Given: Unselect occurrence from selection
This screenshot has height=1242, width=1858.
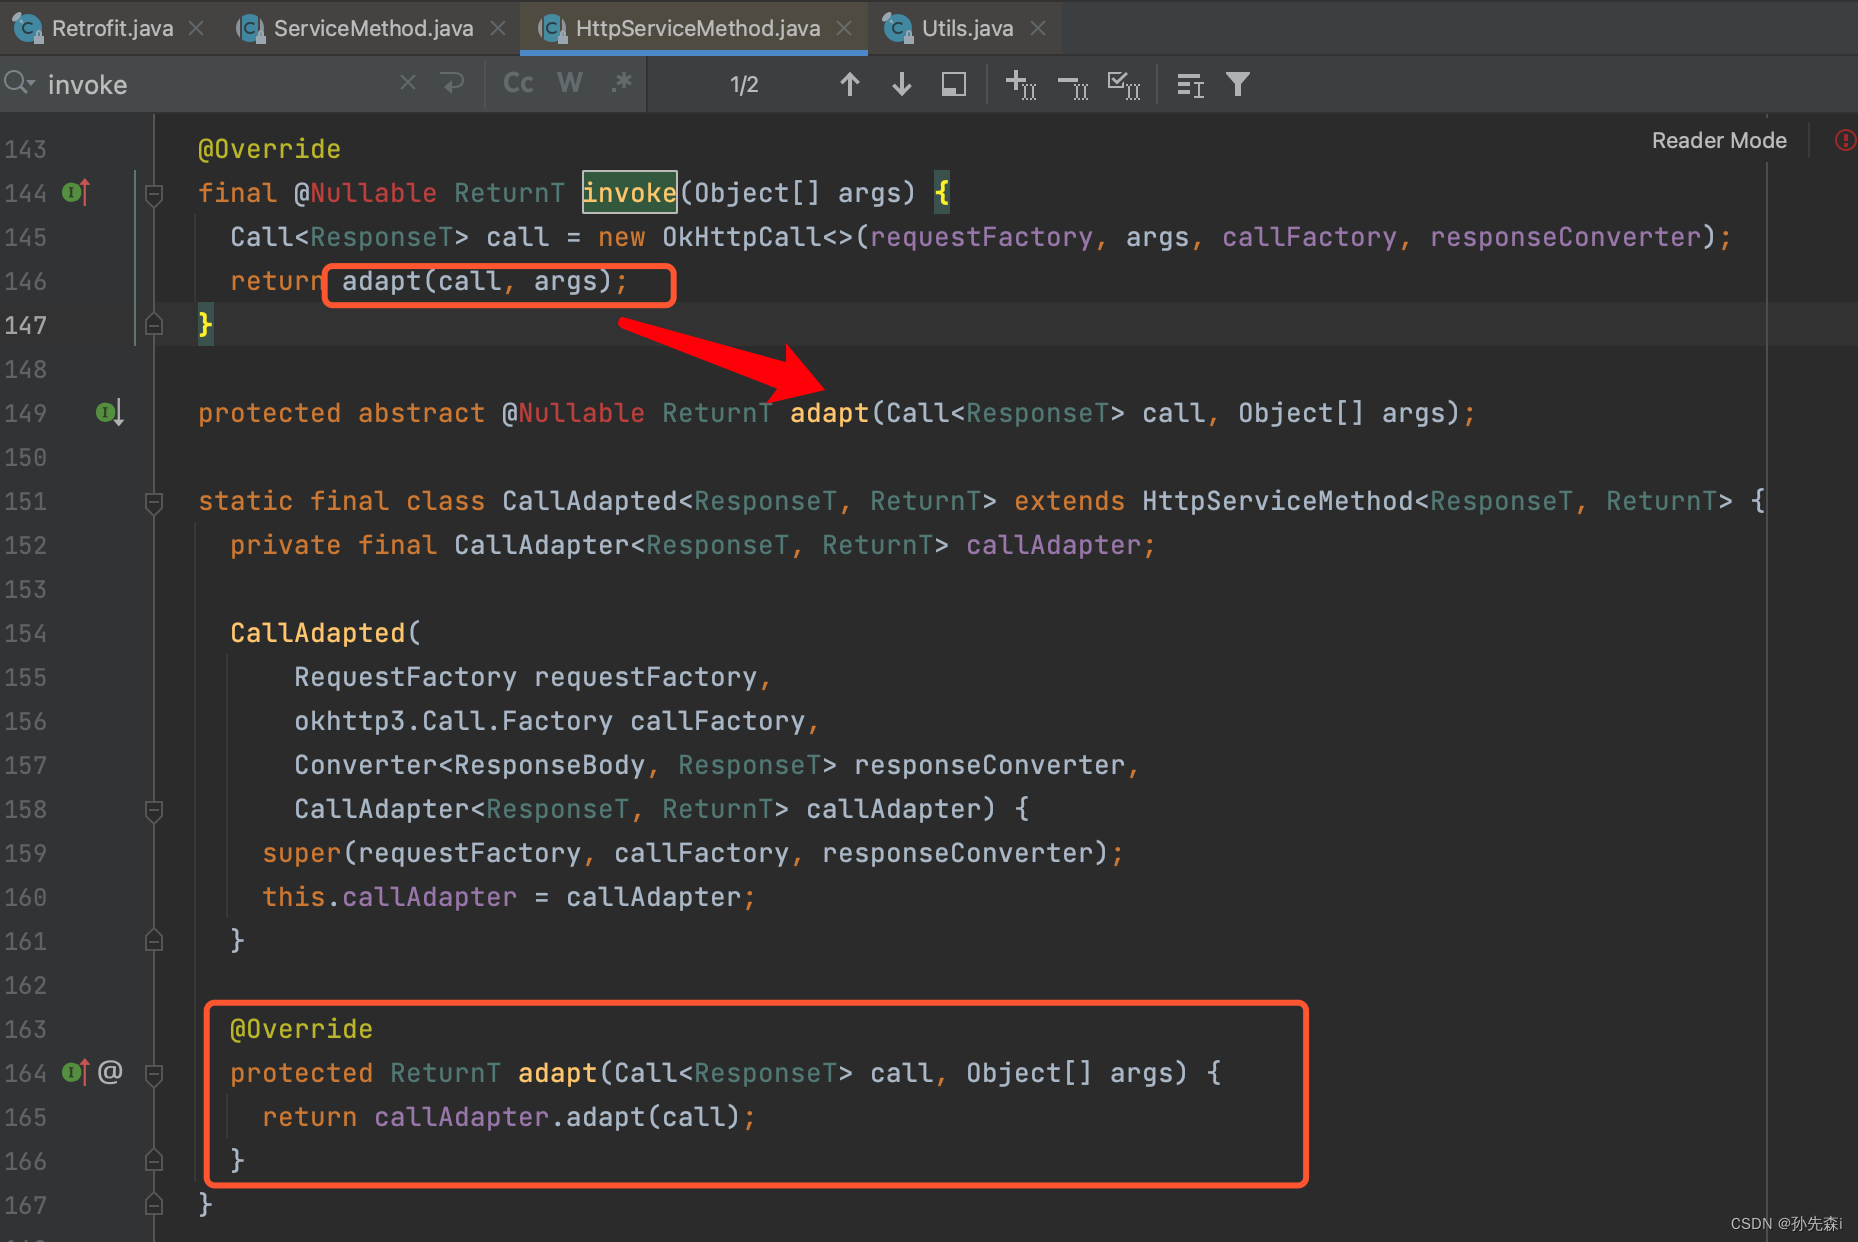Looking at the screenshot, I should pos(1073,86).
